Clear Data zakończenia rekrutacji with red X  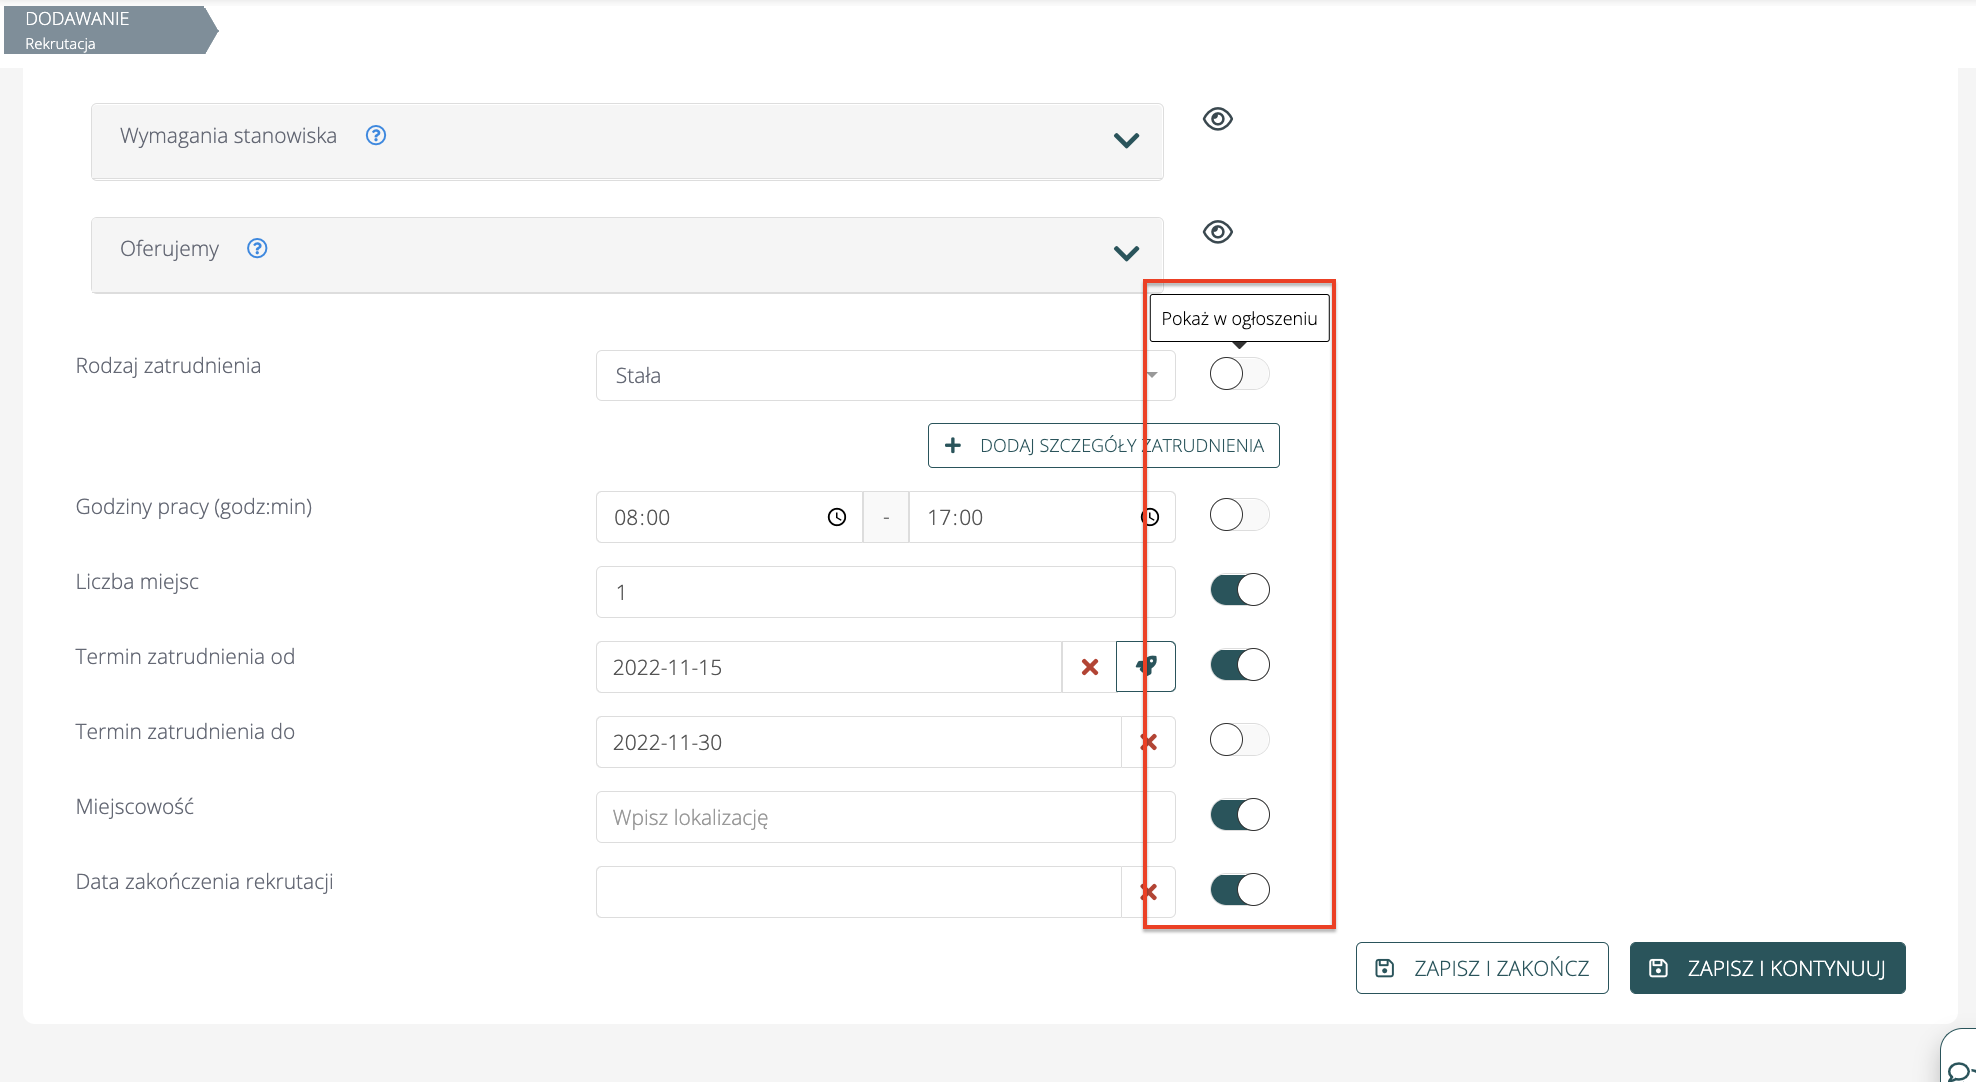click(1148, 892)
